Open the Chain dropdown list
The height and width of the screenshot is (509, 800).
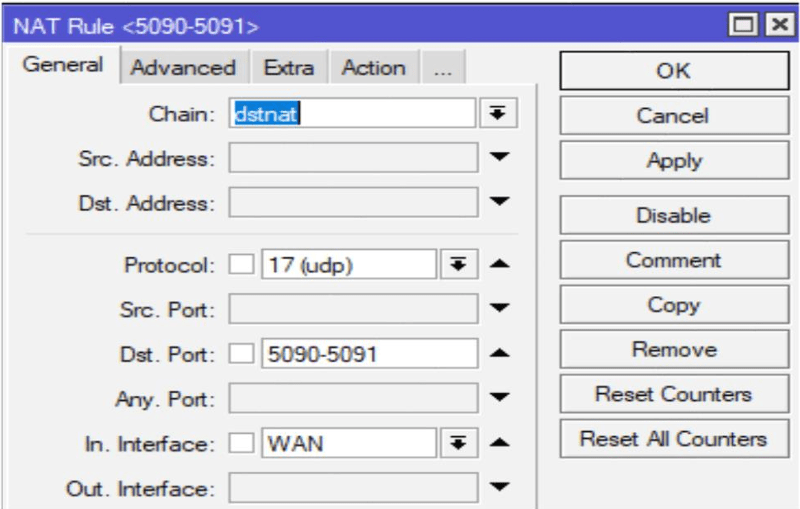496,114
